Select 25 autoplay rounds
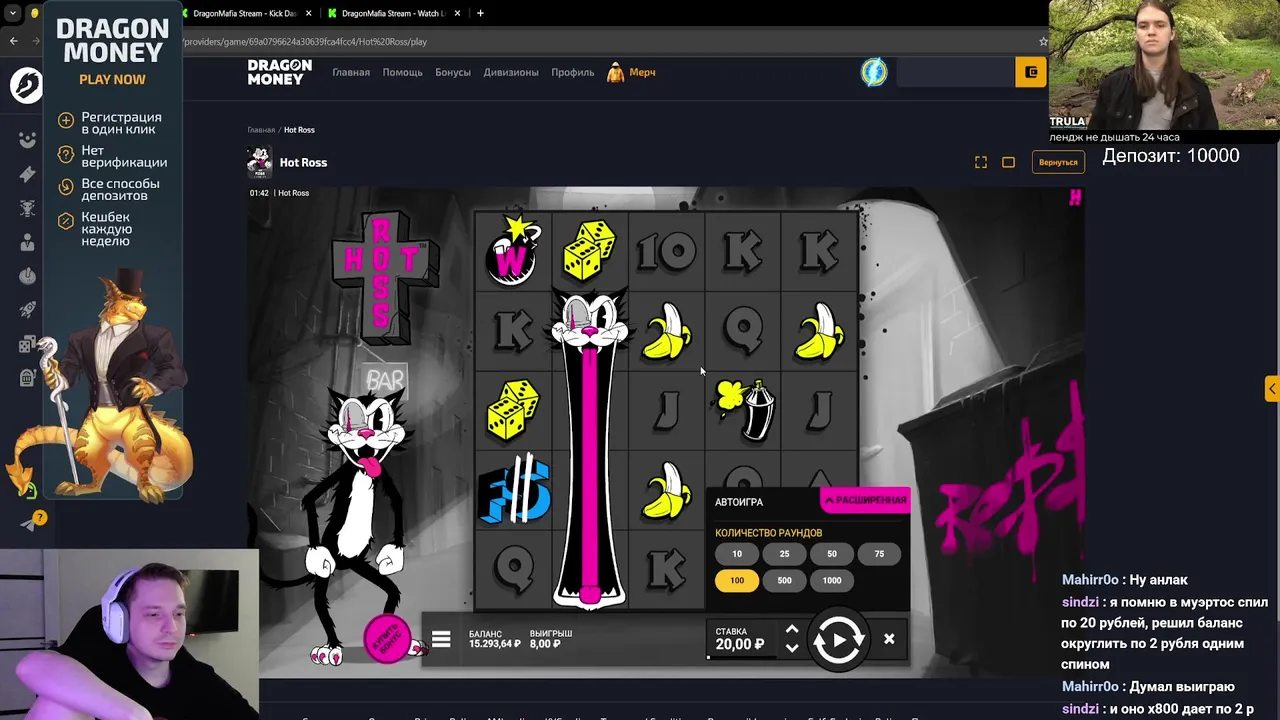Image resolution: width=1280 pixels, height=720 pixels. [784, 554]
